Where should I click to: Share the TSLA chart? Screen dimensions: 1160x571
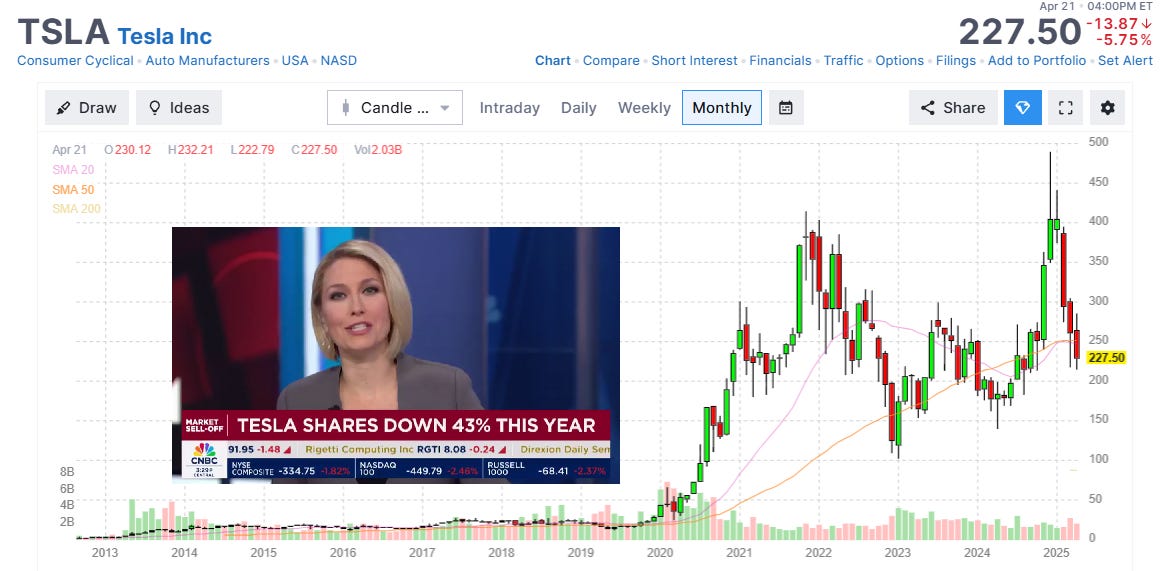(x=953, y=108)
